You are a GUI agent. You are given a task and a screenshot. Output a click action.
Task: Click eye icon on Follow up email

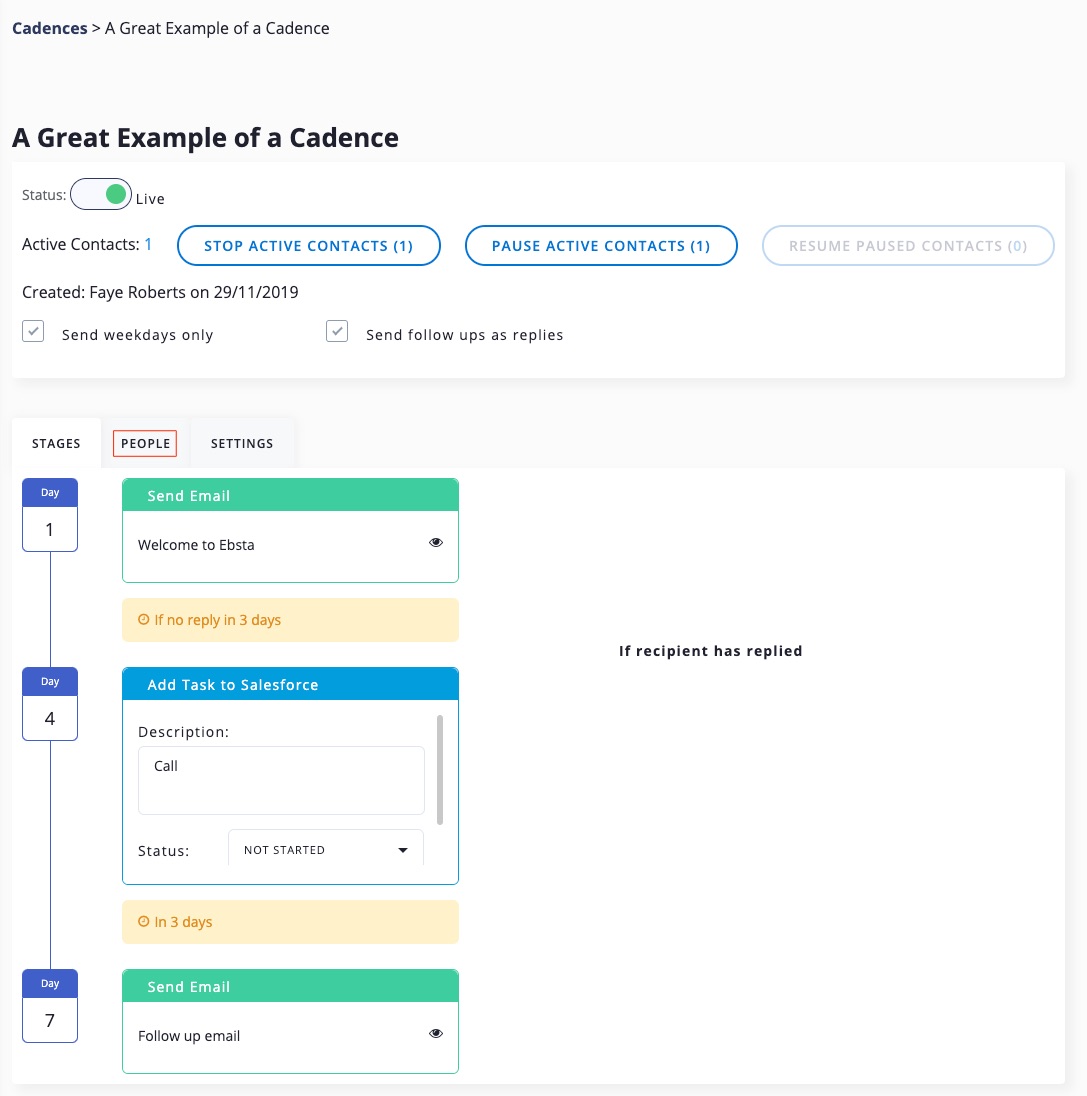436,1034
